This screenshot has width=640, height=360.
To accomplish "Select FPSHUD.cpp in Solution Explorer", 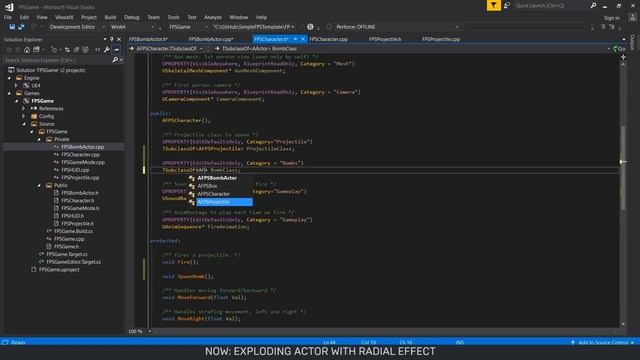I will (x=75, y=170).
